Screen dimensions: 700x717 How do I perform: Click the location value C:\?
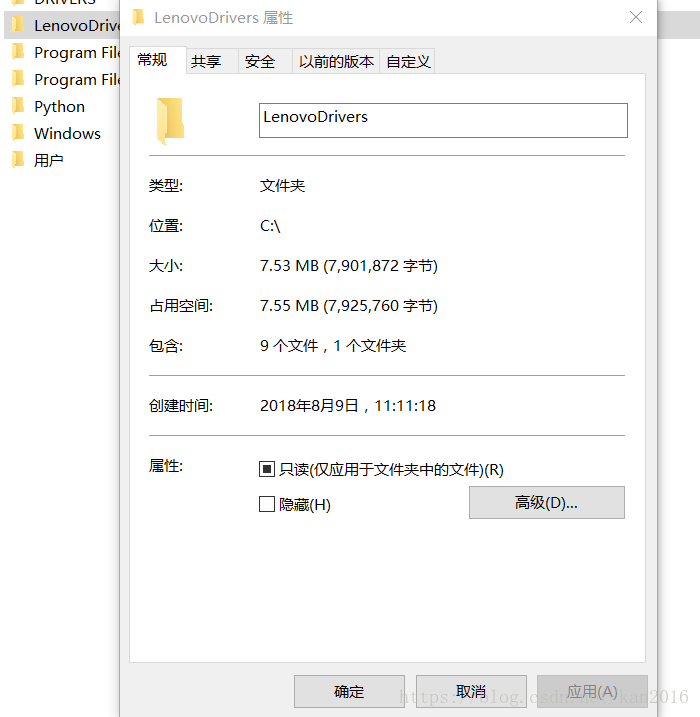click(x=270, y=226)
